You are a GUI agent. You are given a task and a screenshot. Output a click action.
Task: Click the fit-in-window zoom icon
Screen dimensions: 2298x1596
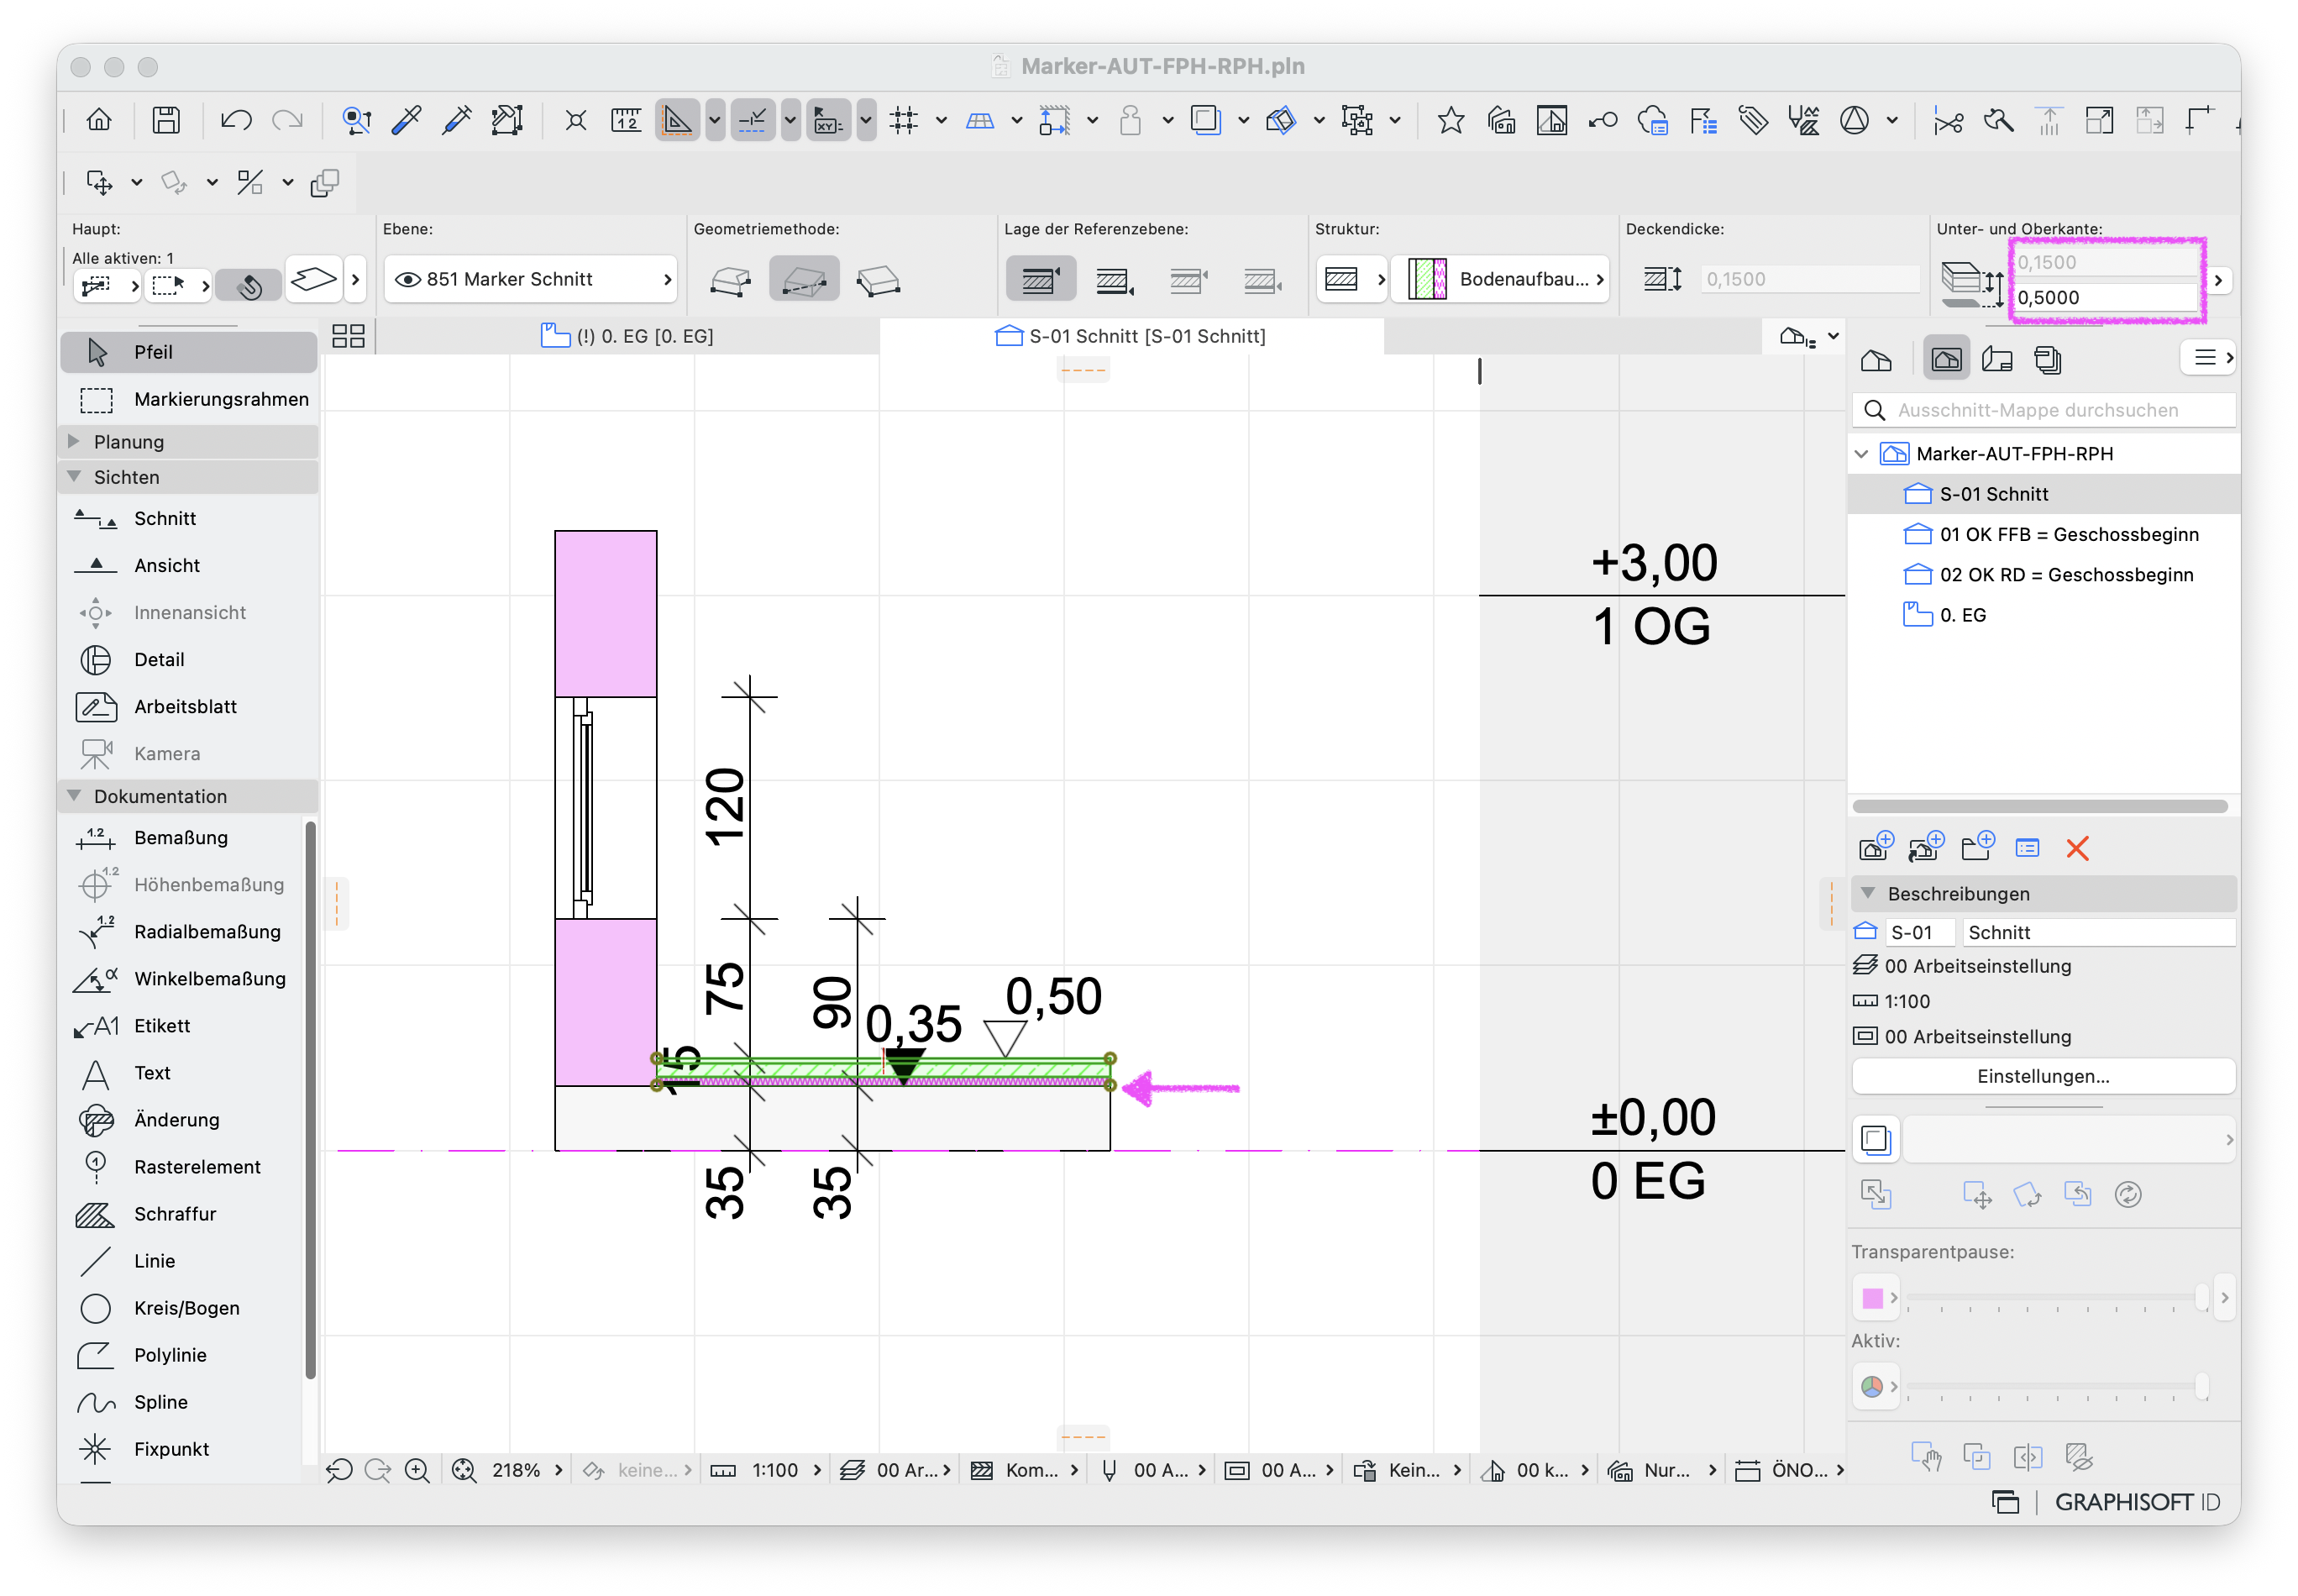click(464, 1469)
